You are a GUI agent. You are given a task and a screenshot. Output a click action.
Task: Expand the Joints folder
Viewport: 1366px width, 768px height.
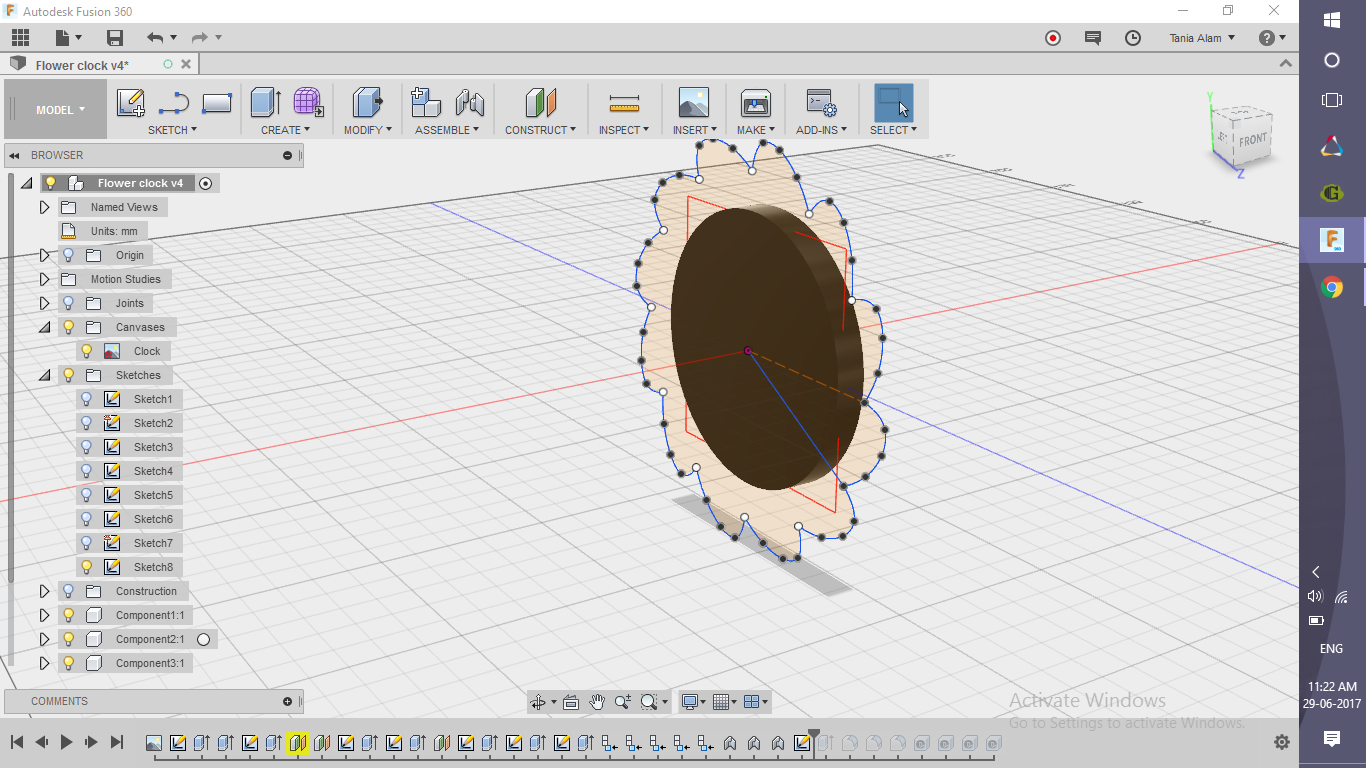(44, 303)
